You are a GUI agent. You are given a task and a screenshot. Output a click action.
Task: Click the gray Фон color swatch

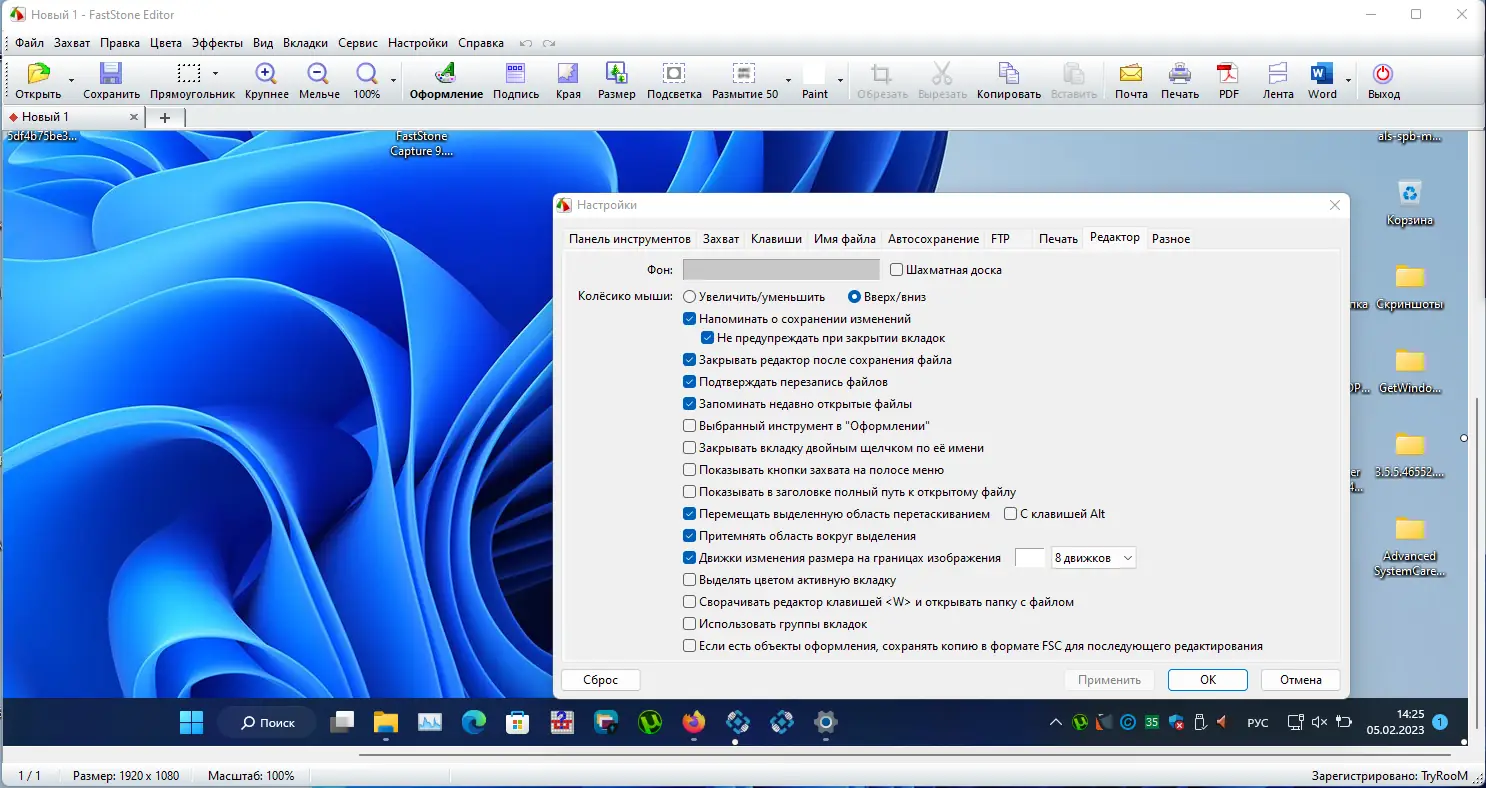781,270
